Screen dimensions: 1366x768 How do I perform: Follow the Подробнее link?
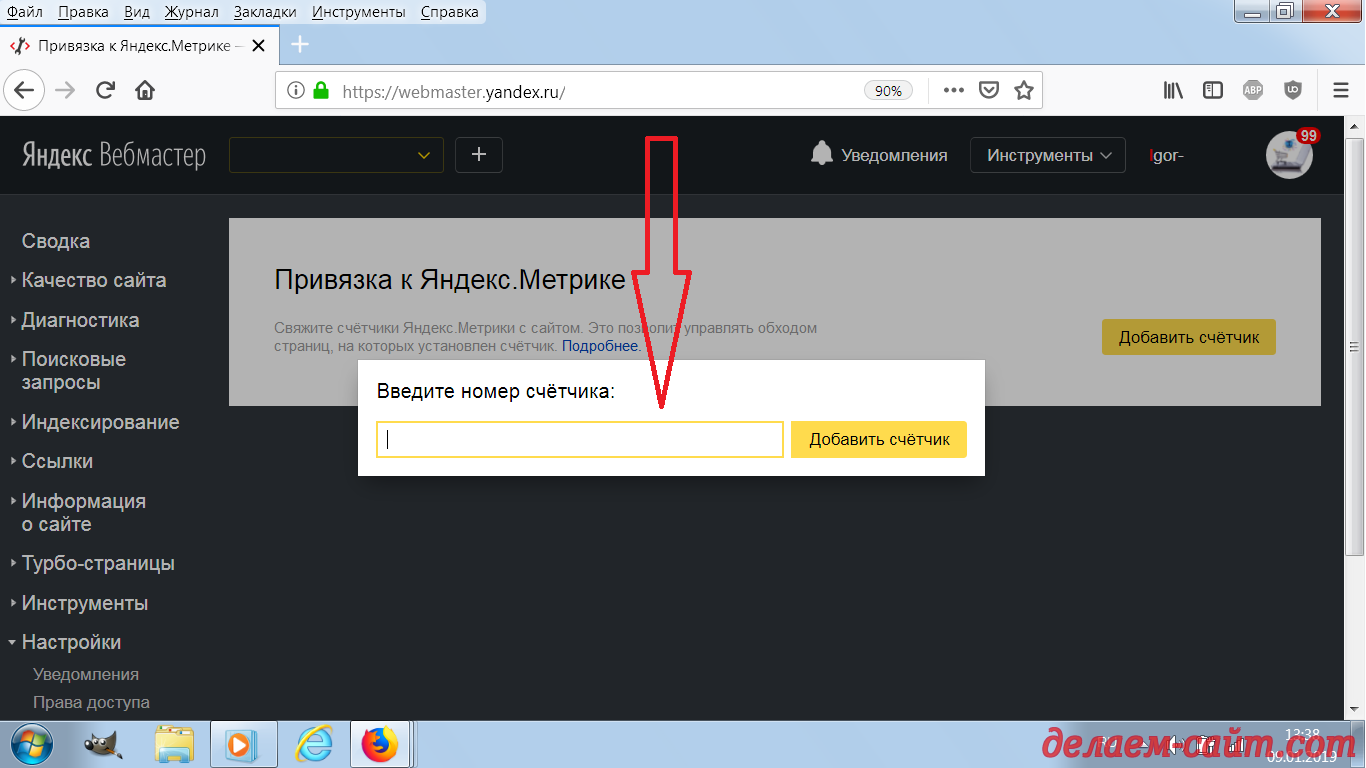click(x=600, y=346)
